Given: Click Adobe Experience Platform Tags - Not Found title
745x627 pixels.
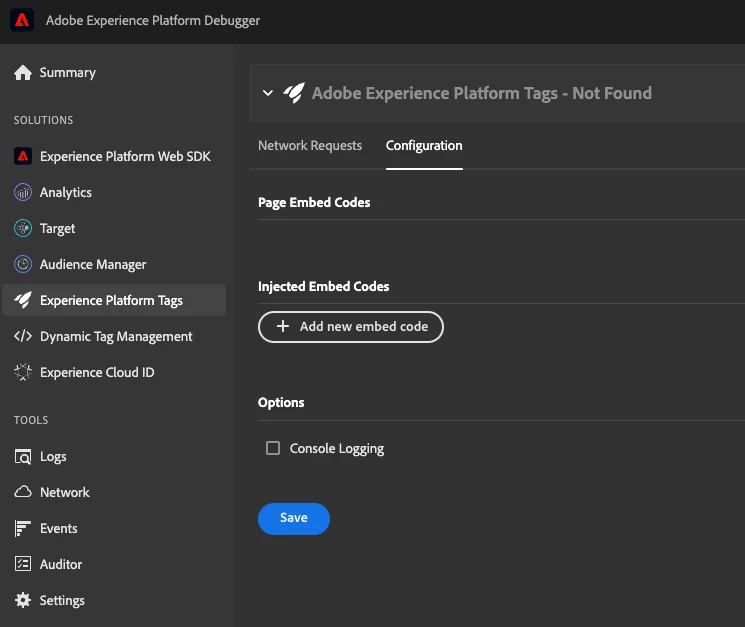Looking at the screenshot, I should 482,93.
